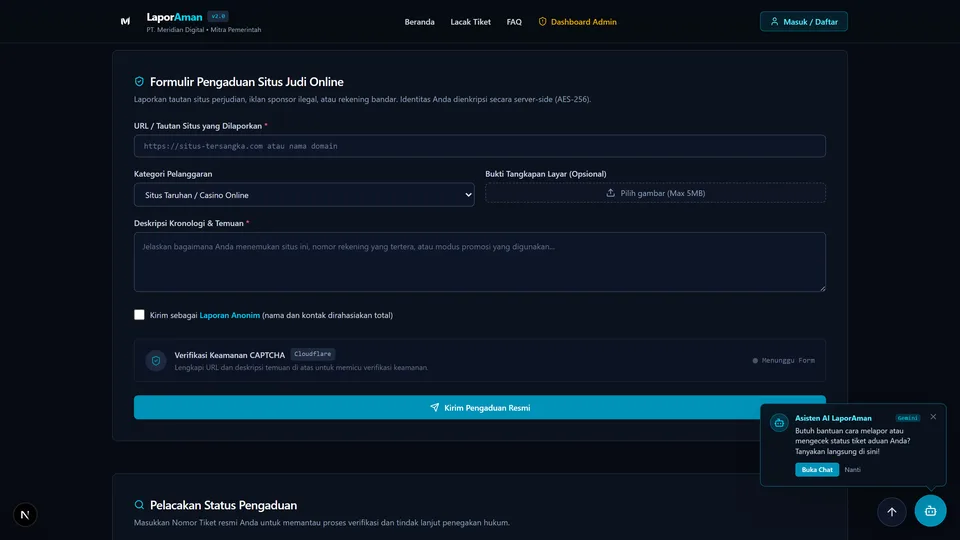Open the Beranda nav item
The image size is (960, 540).
pos(419,22)
